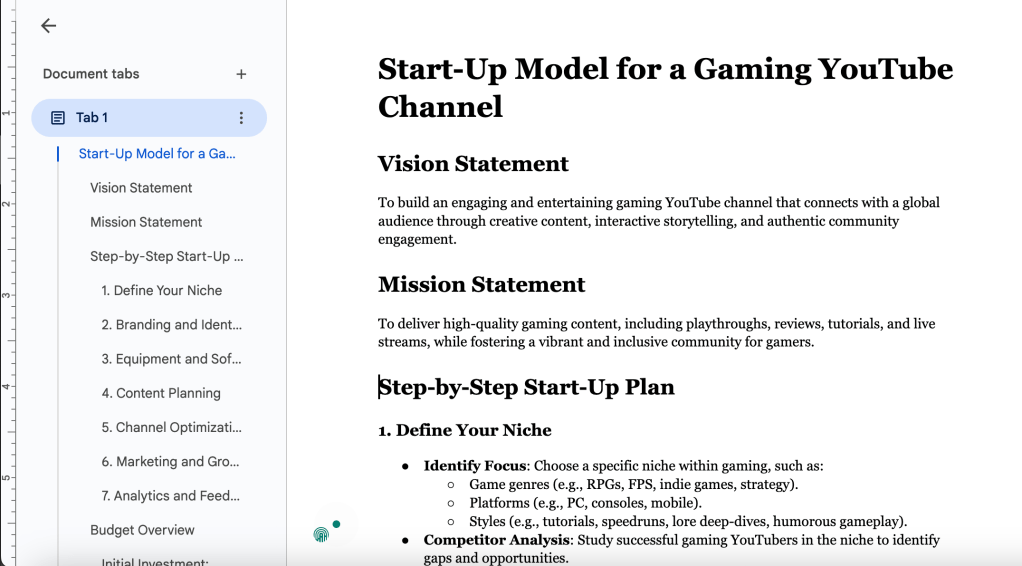Click the fingerprint-style floating icon
This screenshot has height=566, width=1022.
point(321,534)
